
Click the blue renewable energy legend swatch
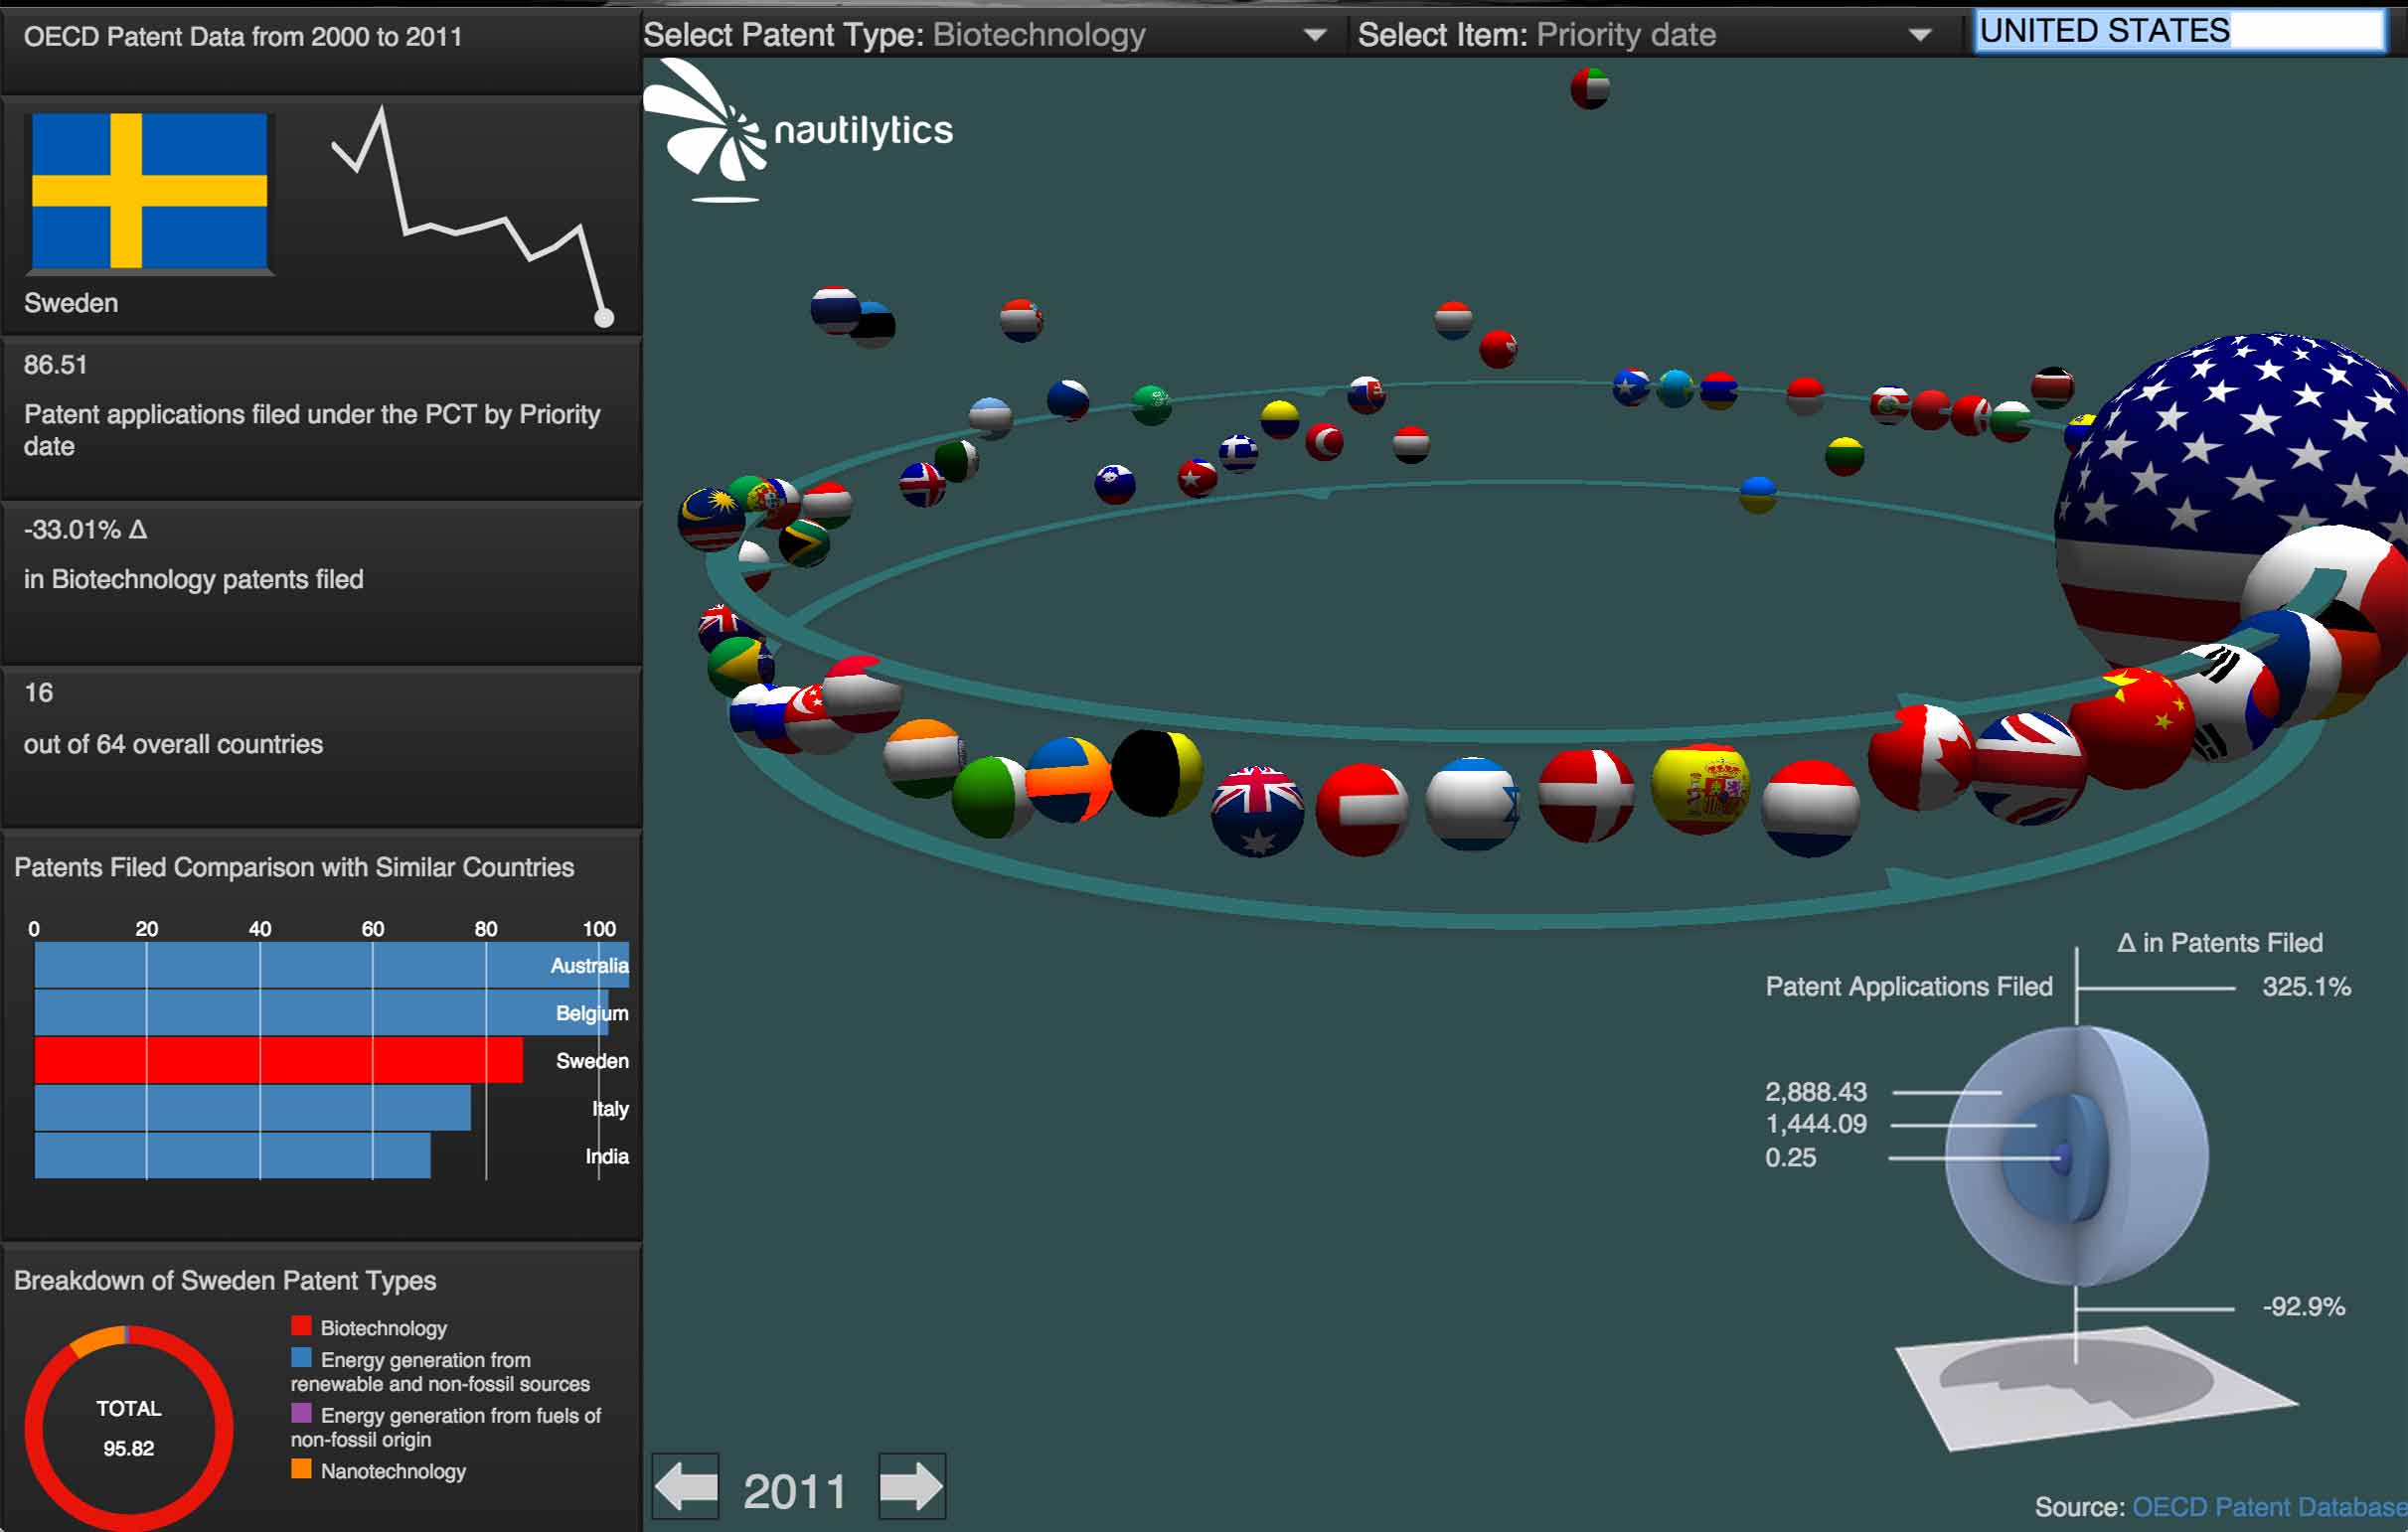pyautogui.click(x=301, y=1358)
